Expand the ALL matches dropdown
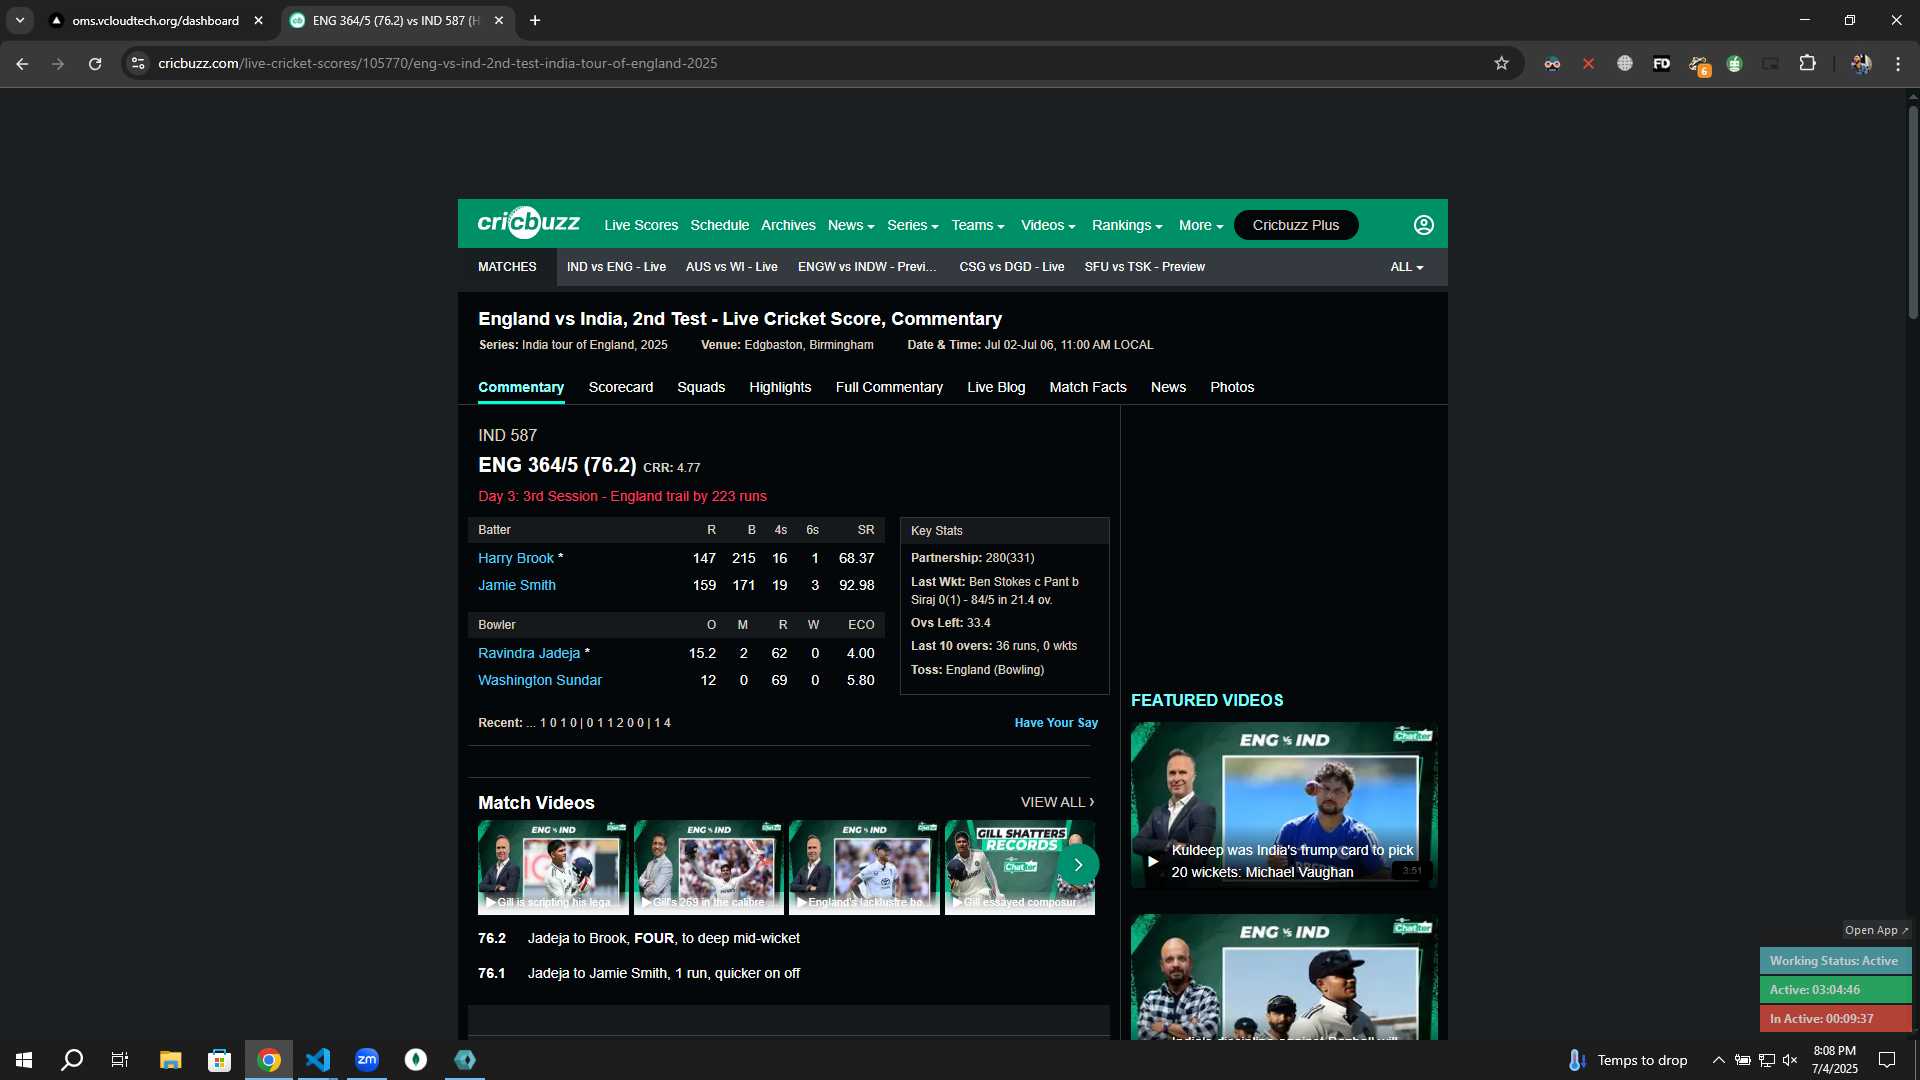The width and height of the screenshot is (1920, 1080). pyautogui.click(x=1406, y=267)
